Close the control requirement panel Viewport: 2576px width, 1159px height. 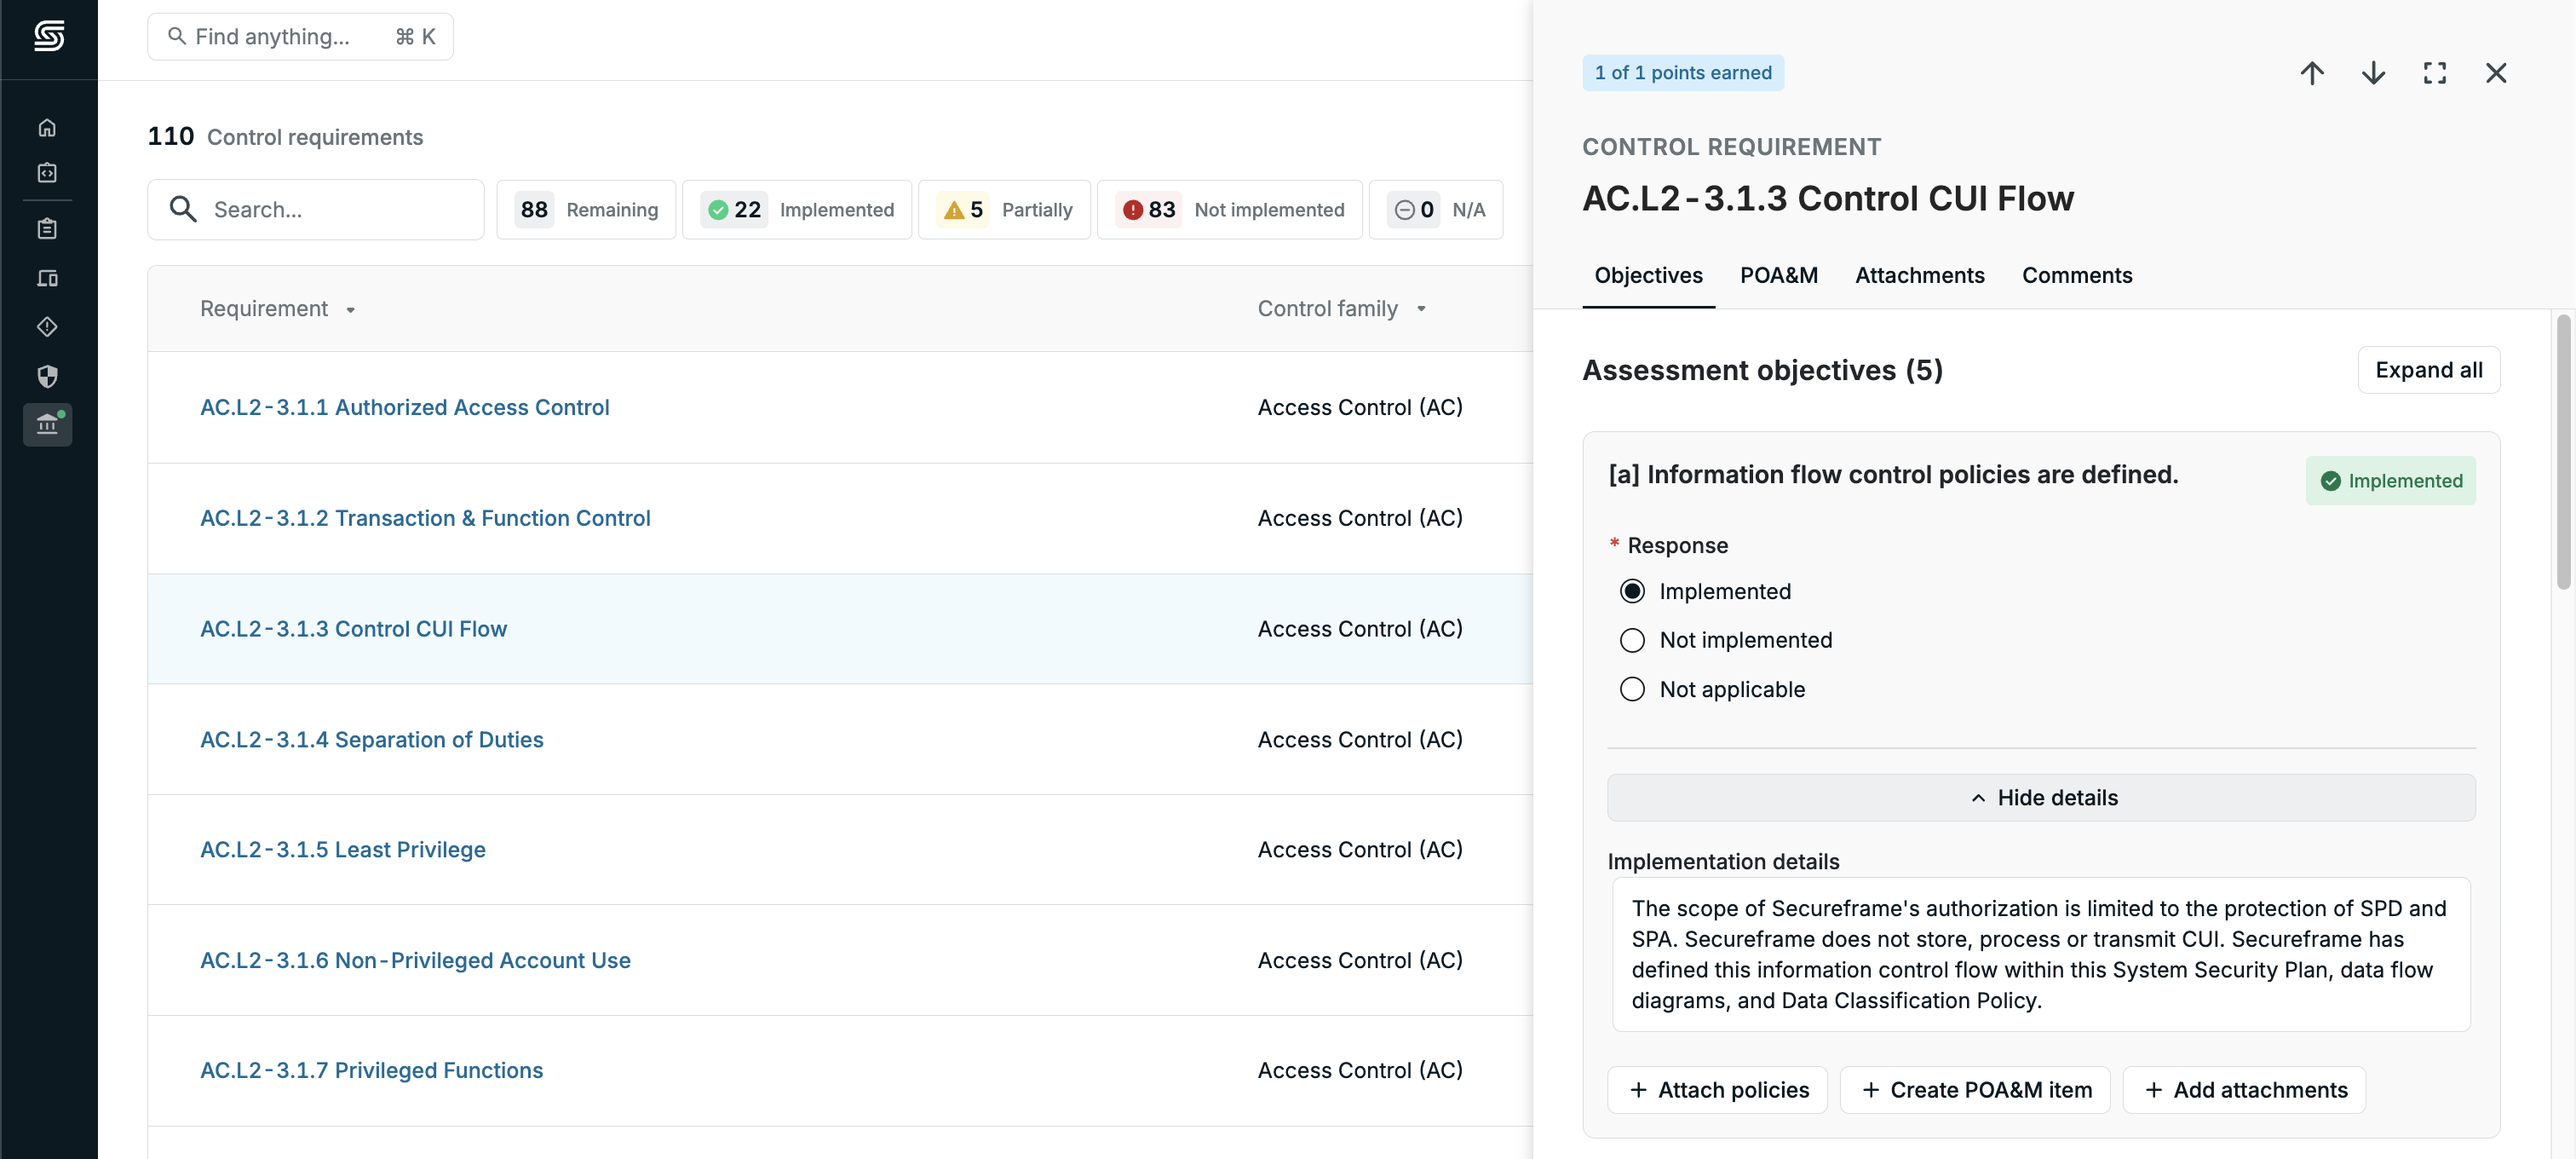tap(2495, 73)
